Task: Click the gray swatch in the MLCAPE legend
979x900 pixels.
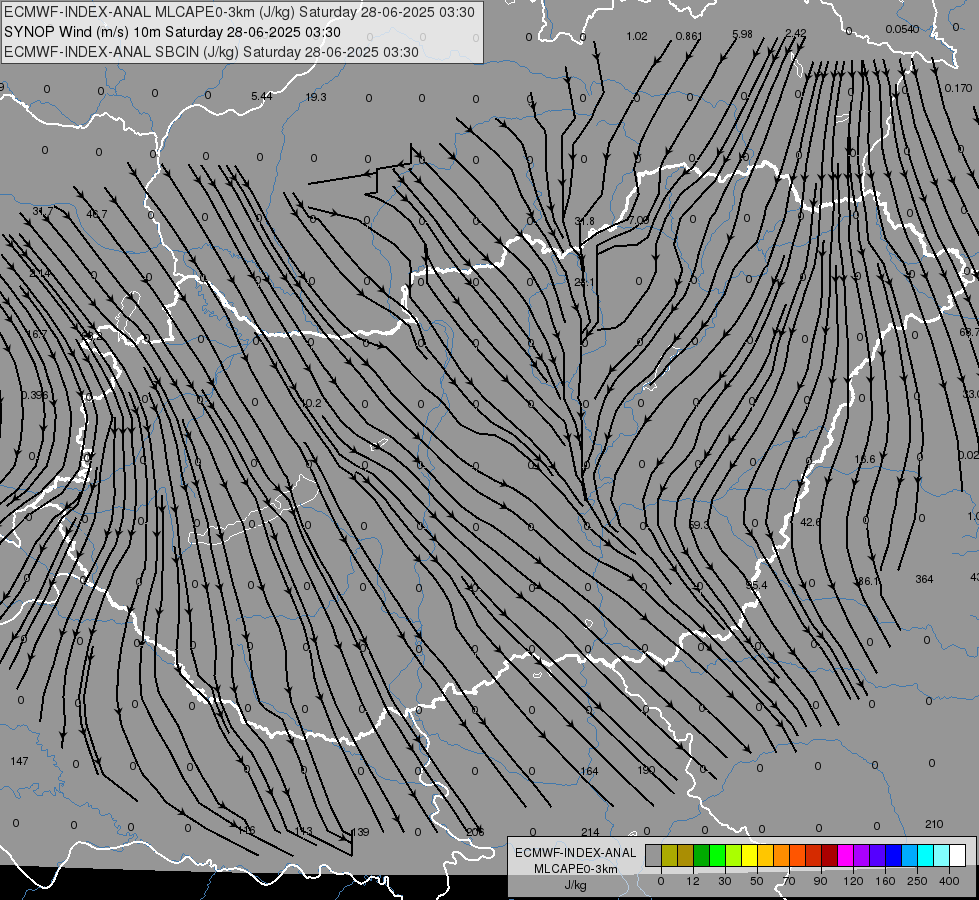Action: [653, 855]
